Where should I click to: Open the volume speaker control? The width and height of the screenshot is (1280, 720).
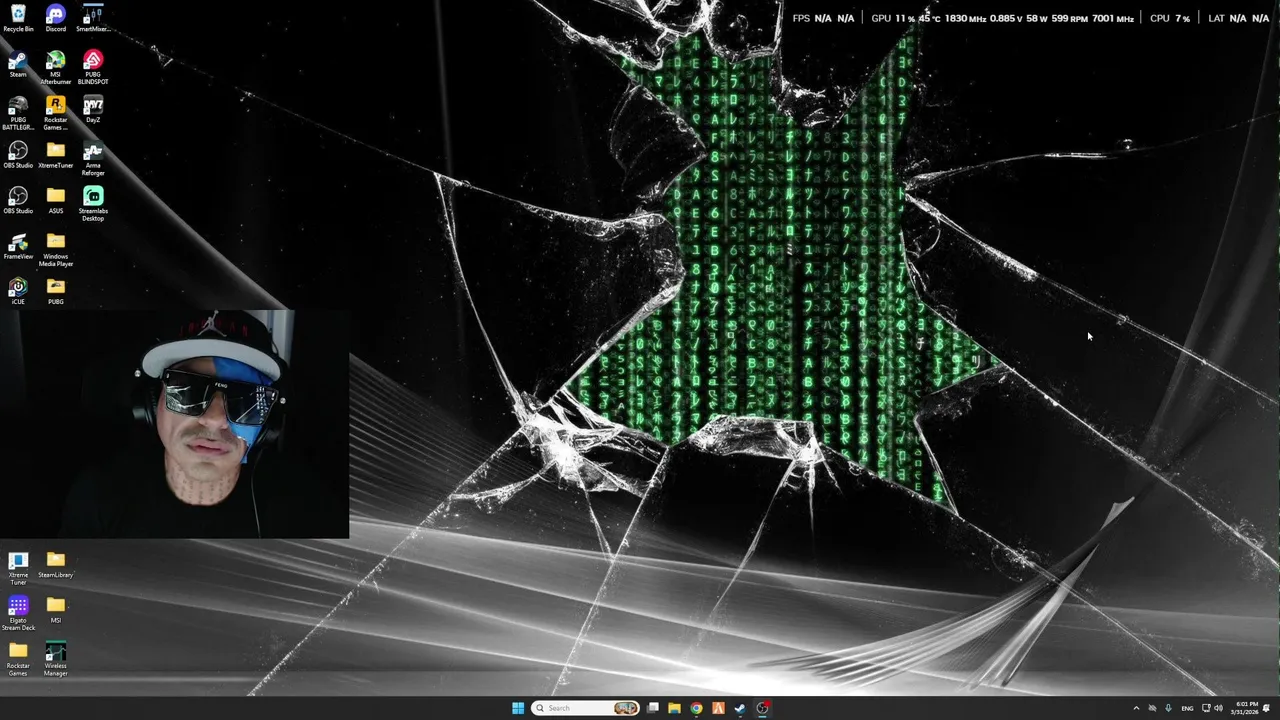click(x=1218, y=708)
